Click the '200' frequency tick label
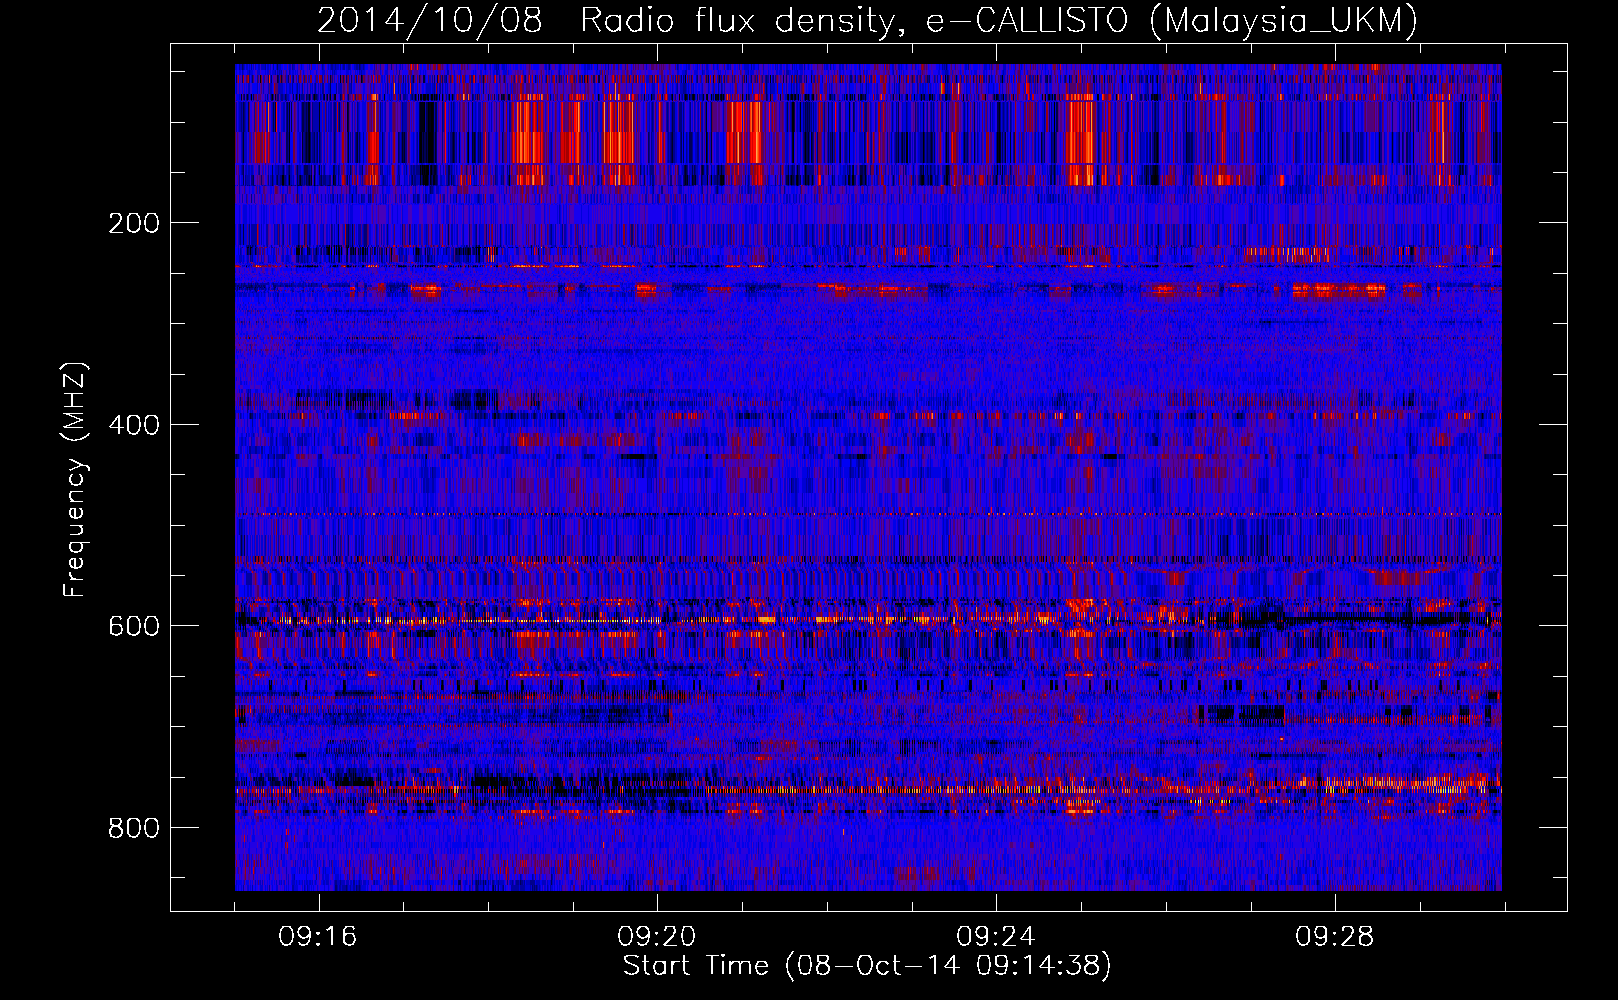The image size is (1618, 1000). pyautogui.click(x=133, y=223)
